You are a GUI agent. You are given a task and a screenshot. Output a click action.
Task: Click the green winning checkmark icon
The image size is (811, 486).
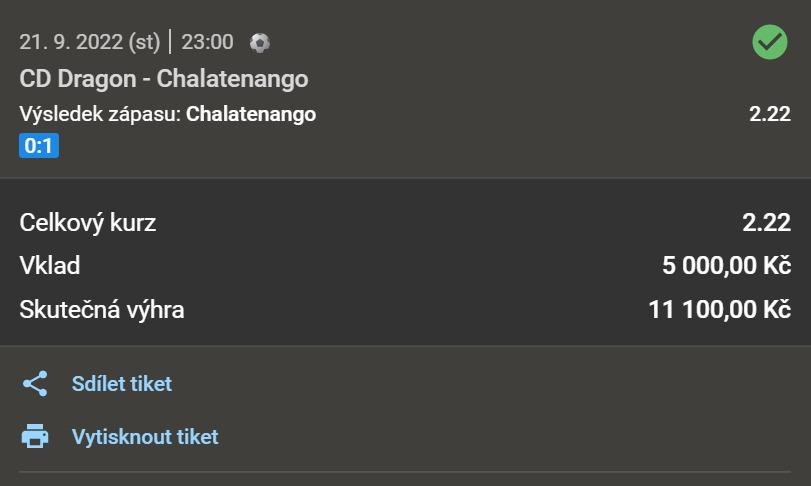coord(770,42)
